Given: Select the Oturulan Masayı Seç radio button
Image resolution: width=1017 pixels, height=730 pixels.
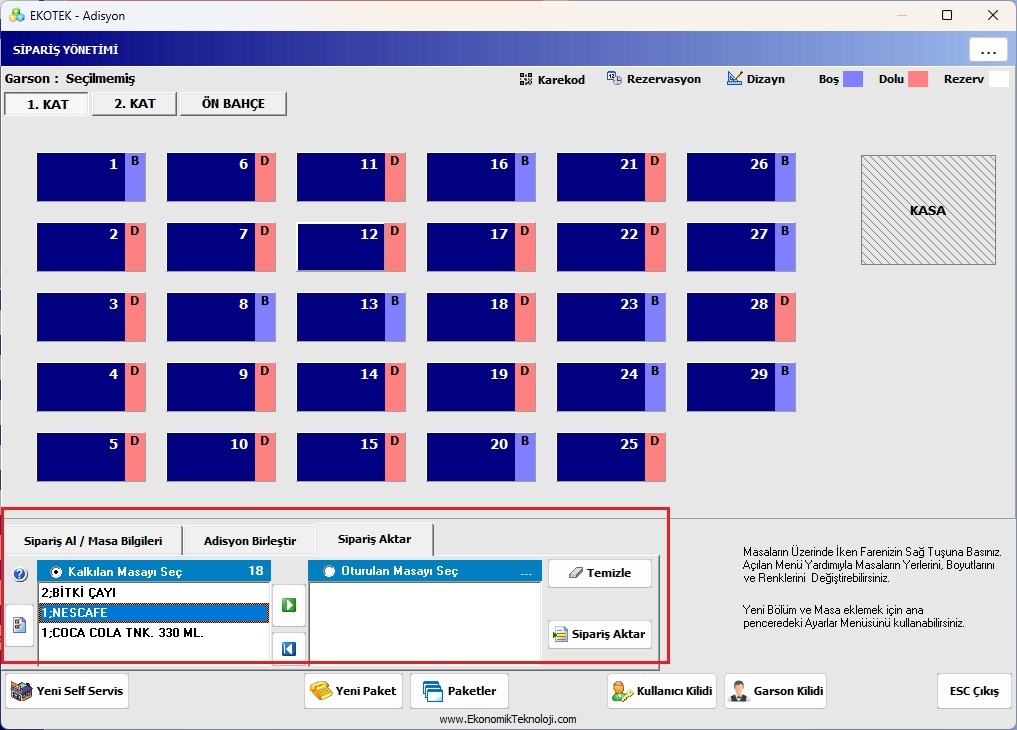Looking at the screenshot, I should click(x=329, y=571).
